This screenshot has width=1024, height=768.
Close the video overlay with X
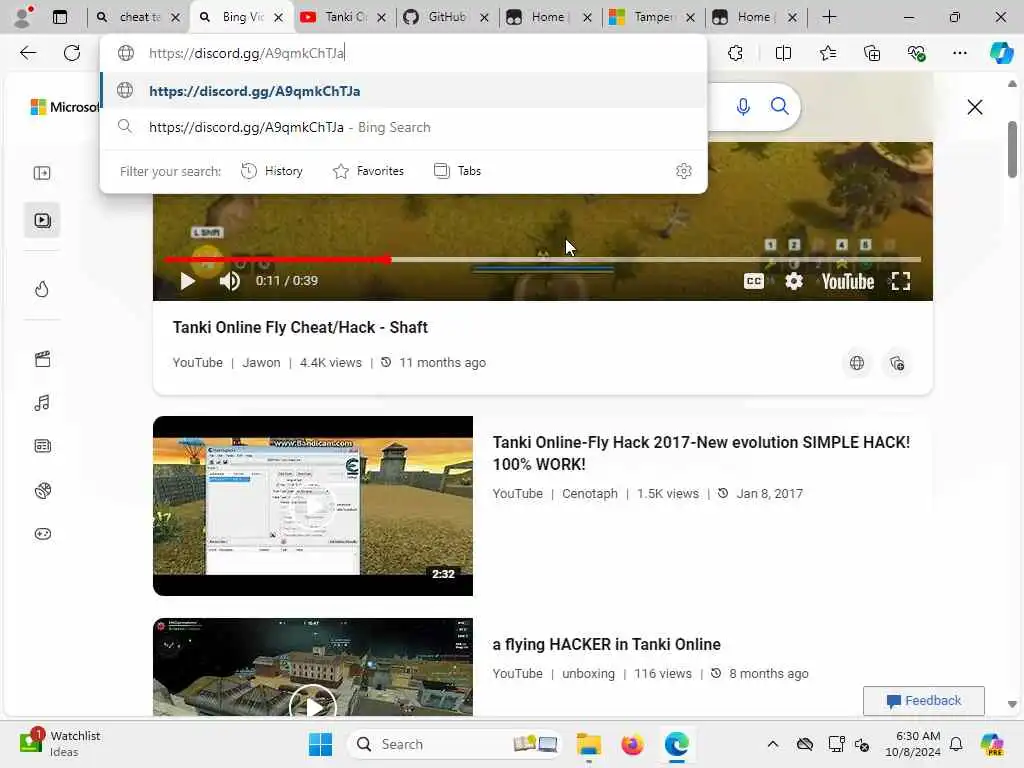click(974, 107)
